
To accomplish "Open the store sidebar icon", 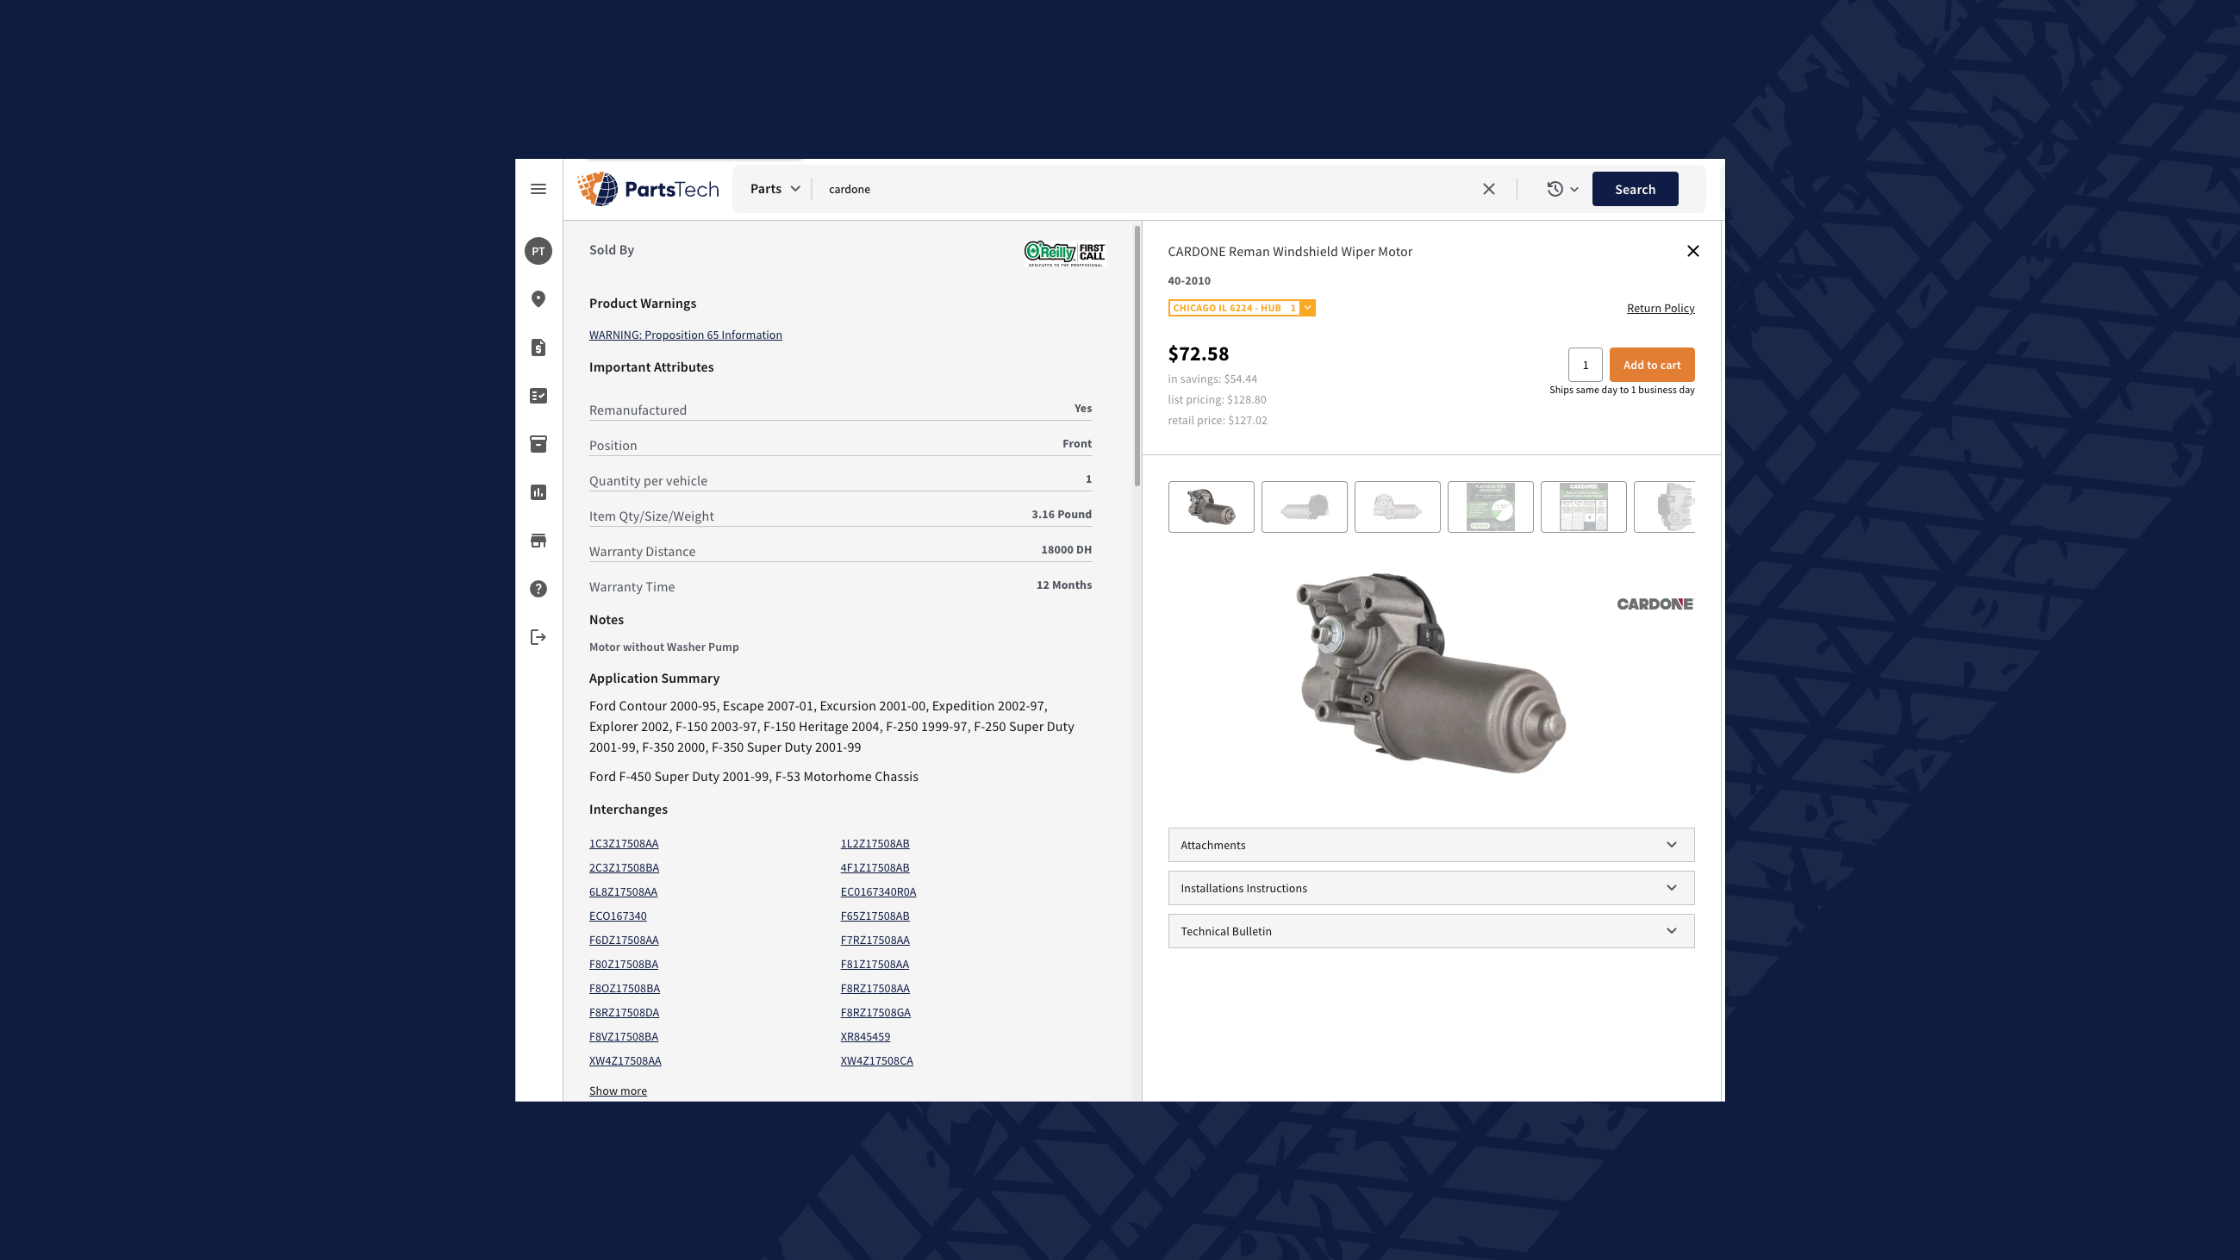I will tap(538, 541).
